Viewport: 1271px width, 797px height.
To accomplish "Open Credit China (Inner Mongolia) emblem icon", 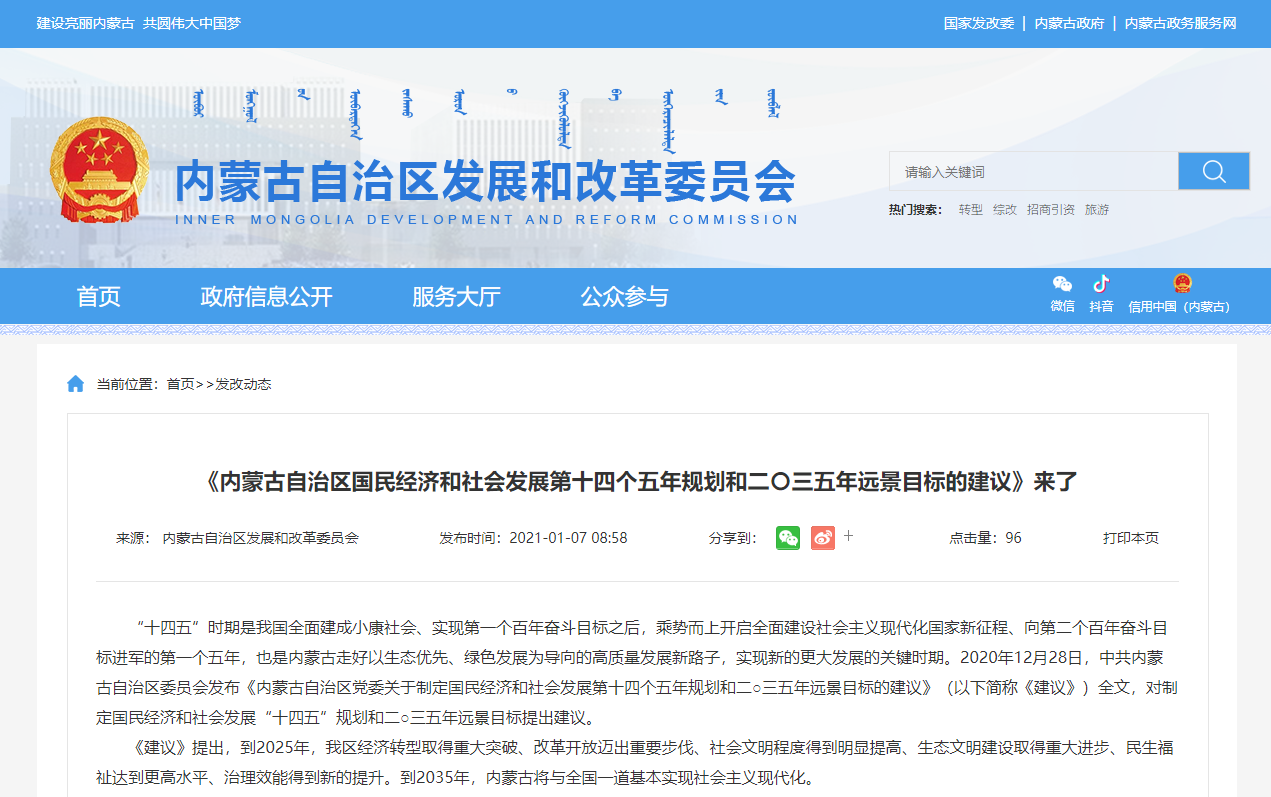I will pyautogui.click(x=1182, y=284).
